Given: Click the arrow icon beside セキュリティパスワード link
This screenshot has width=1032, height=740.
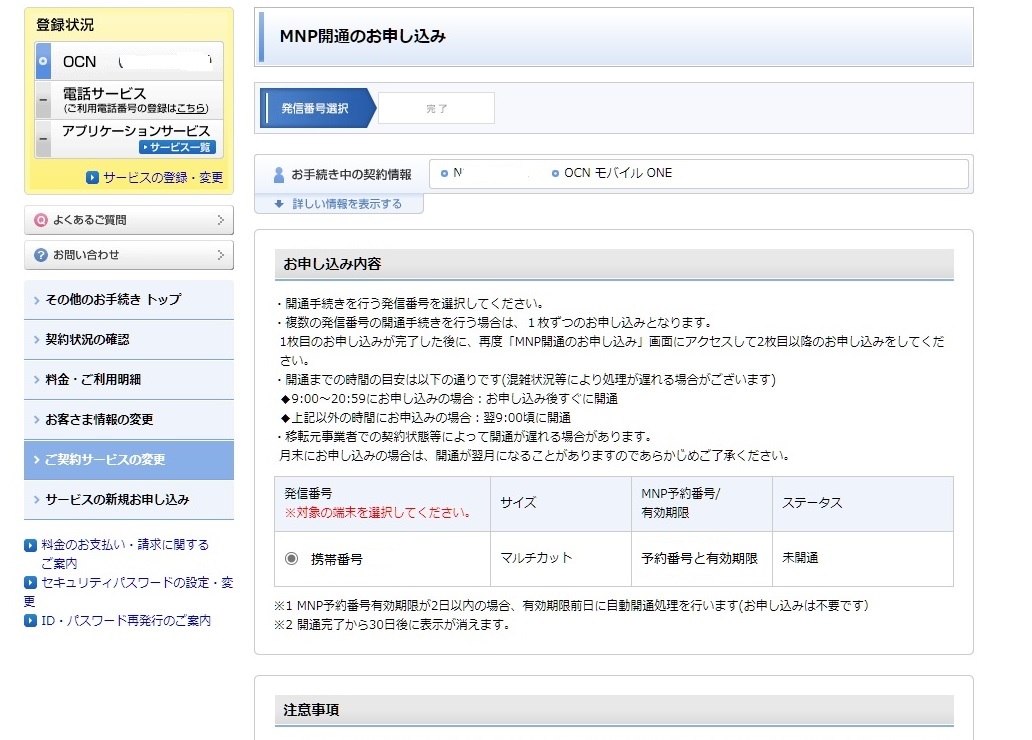Looking at the screenshot, I should coord(30,583).
